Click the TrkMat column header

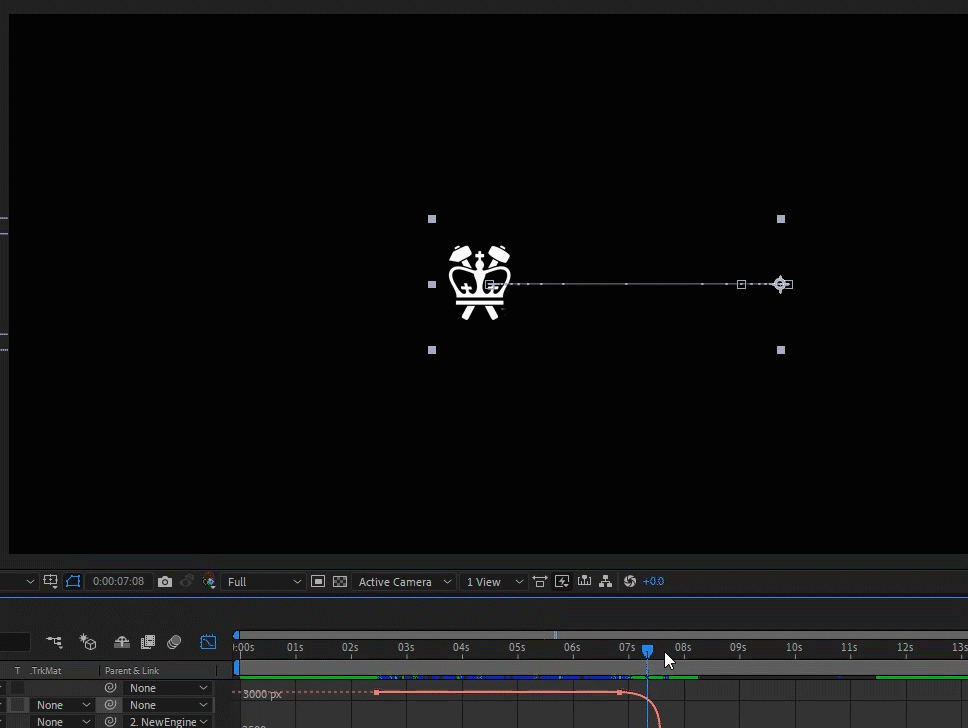pos(45,671)
